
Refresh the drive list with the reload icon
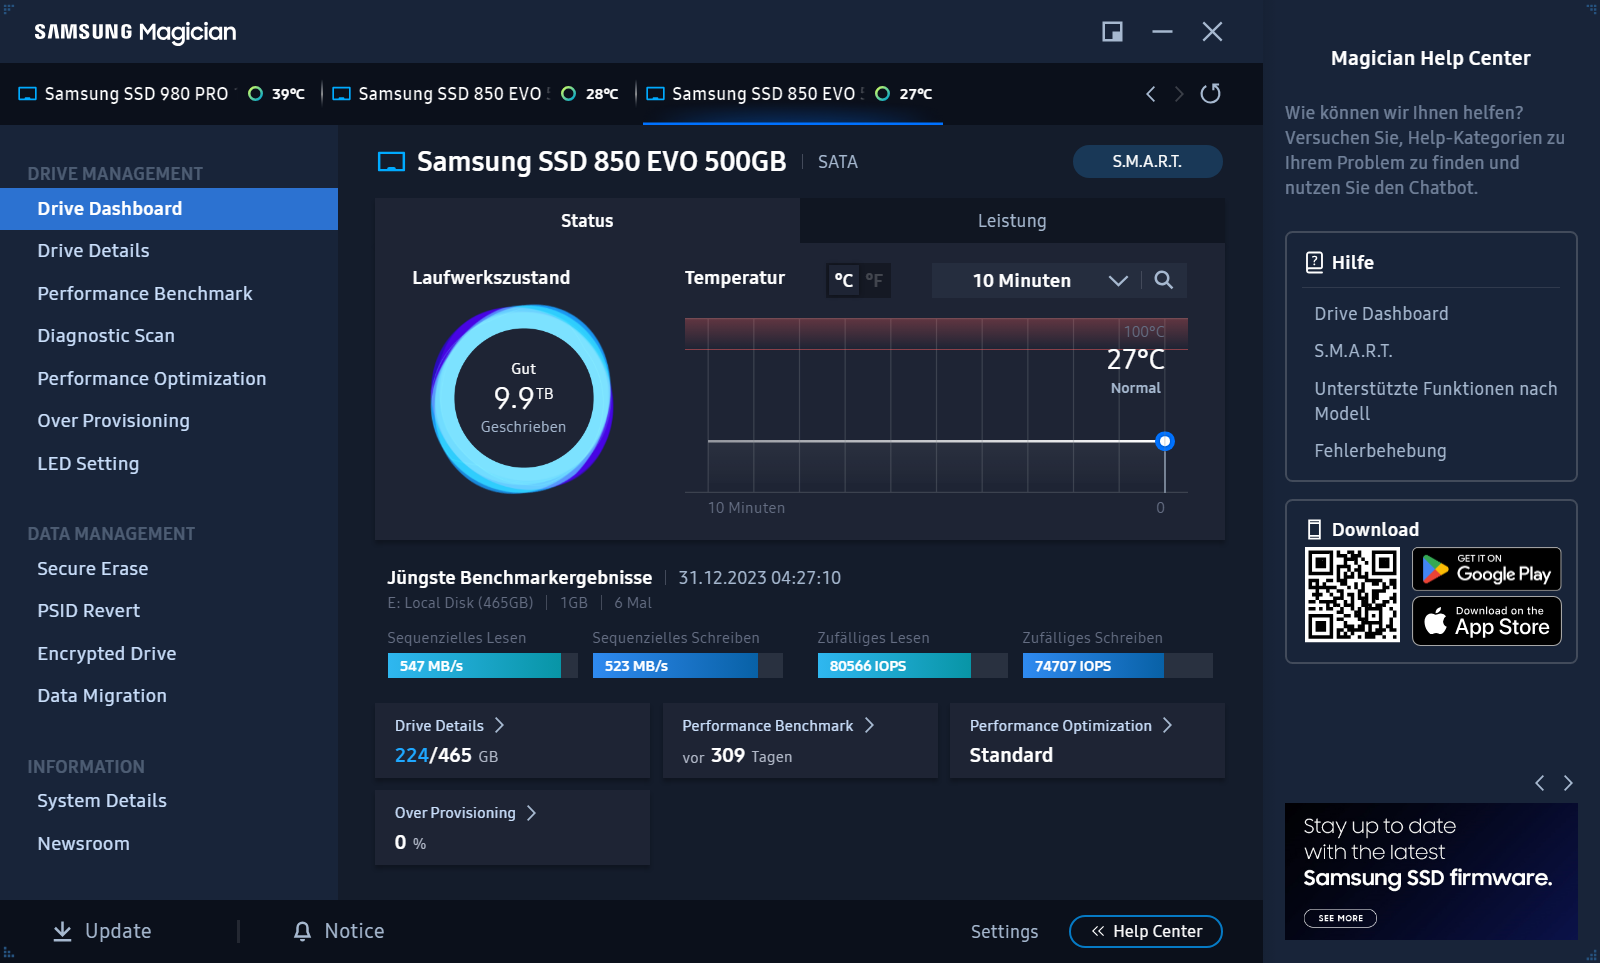1210,93
